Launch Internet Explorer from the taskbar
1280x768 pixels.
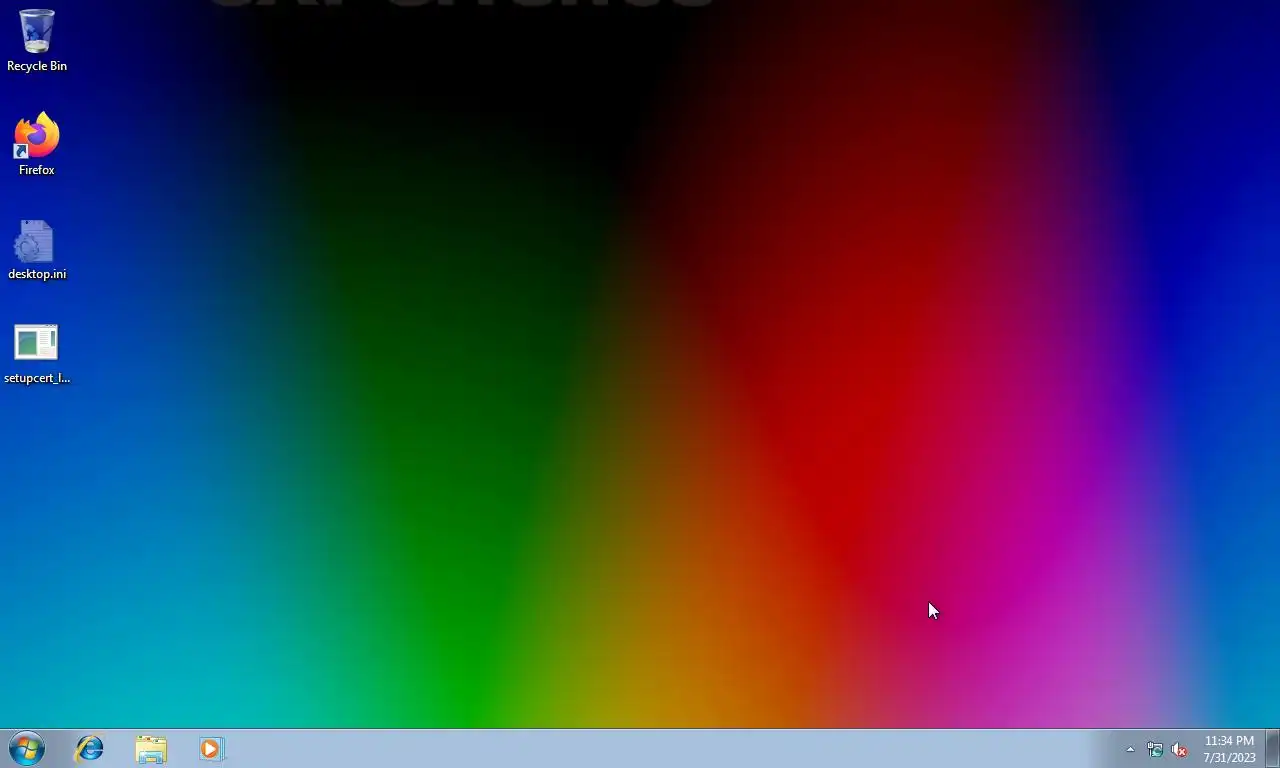pos(90,748)
